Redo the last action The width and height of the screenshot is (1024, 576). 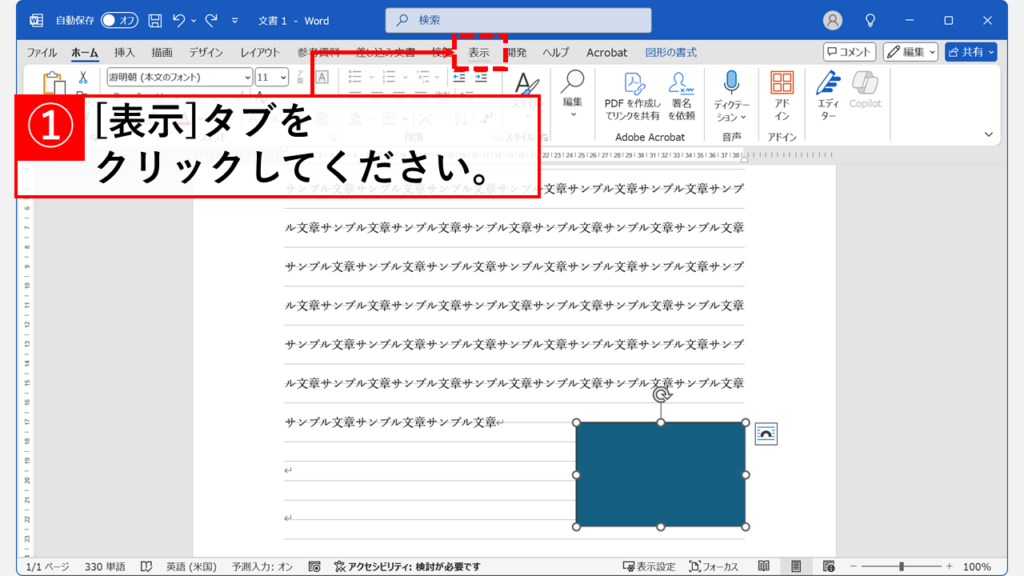pyautogui.click(x=211, y=21)
